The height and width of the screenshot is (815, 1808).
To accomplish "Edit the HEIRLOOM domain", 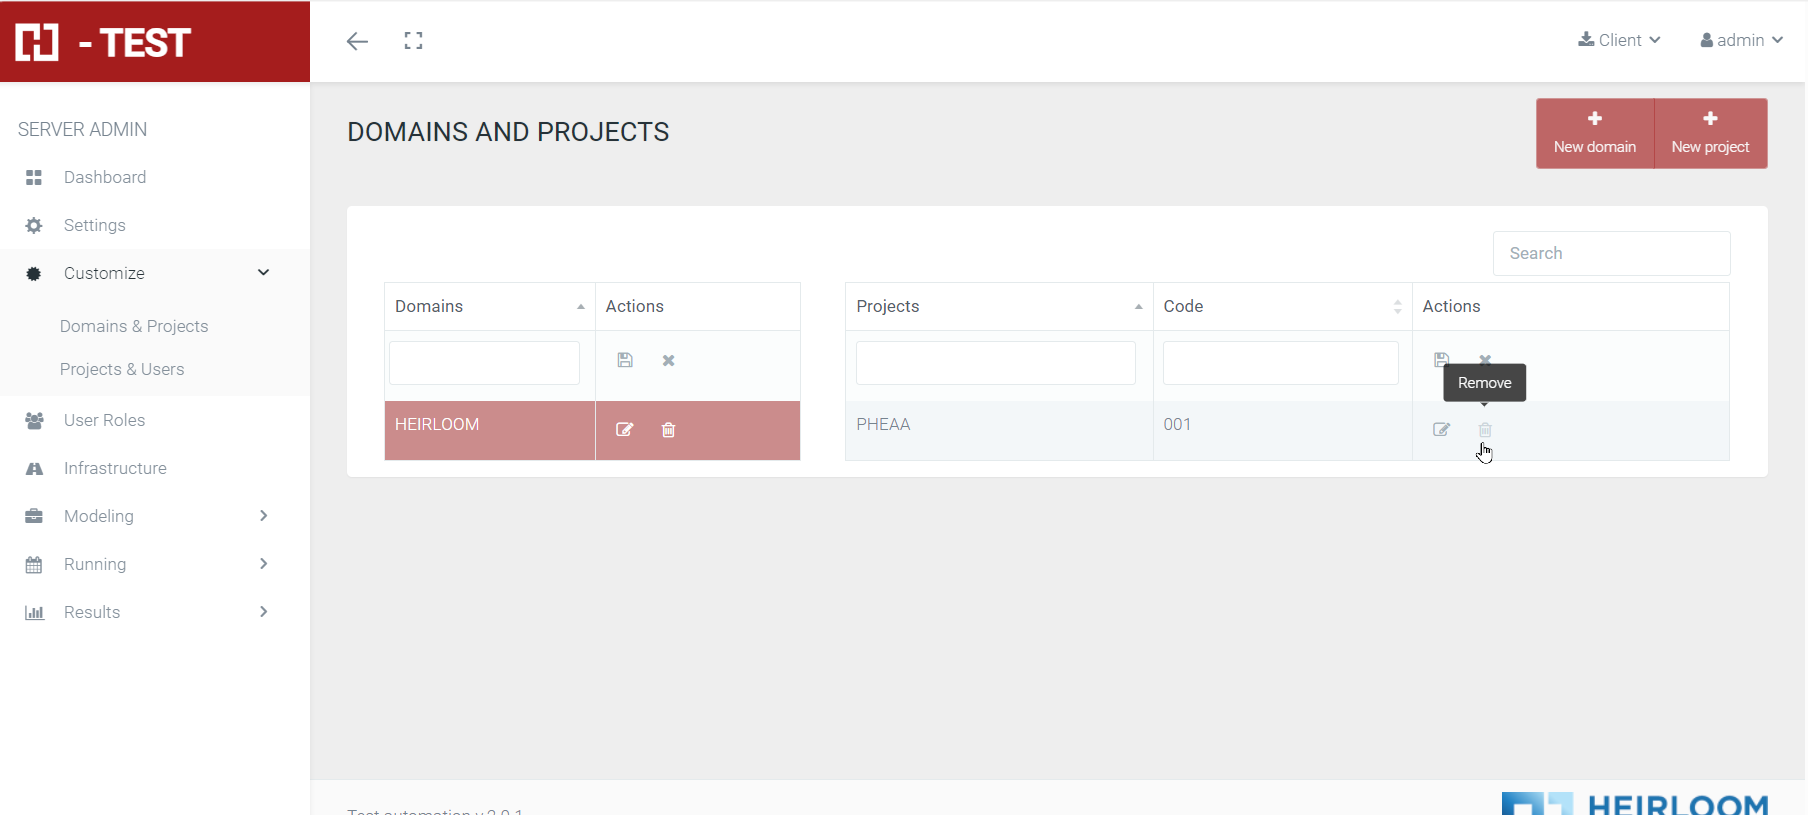I will point(624,430).
